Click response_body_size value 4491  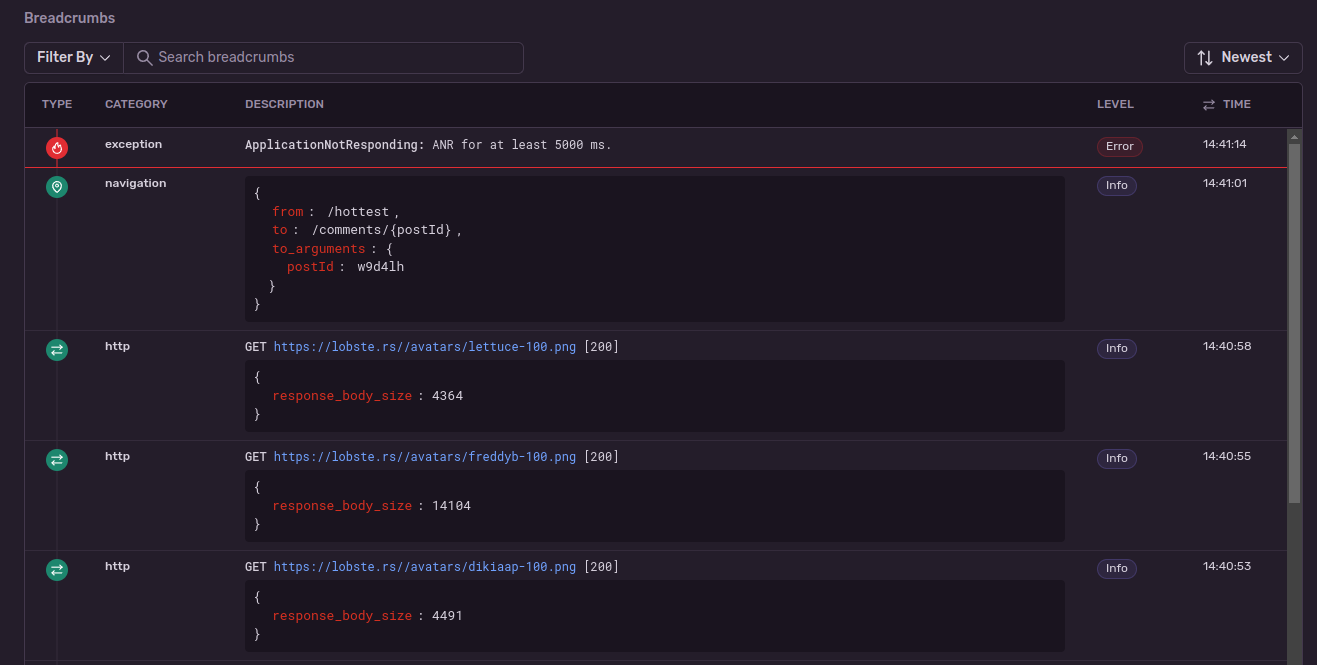[x=447, y=616]
